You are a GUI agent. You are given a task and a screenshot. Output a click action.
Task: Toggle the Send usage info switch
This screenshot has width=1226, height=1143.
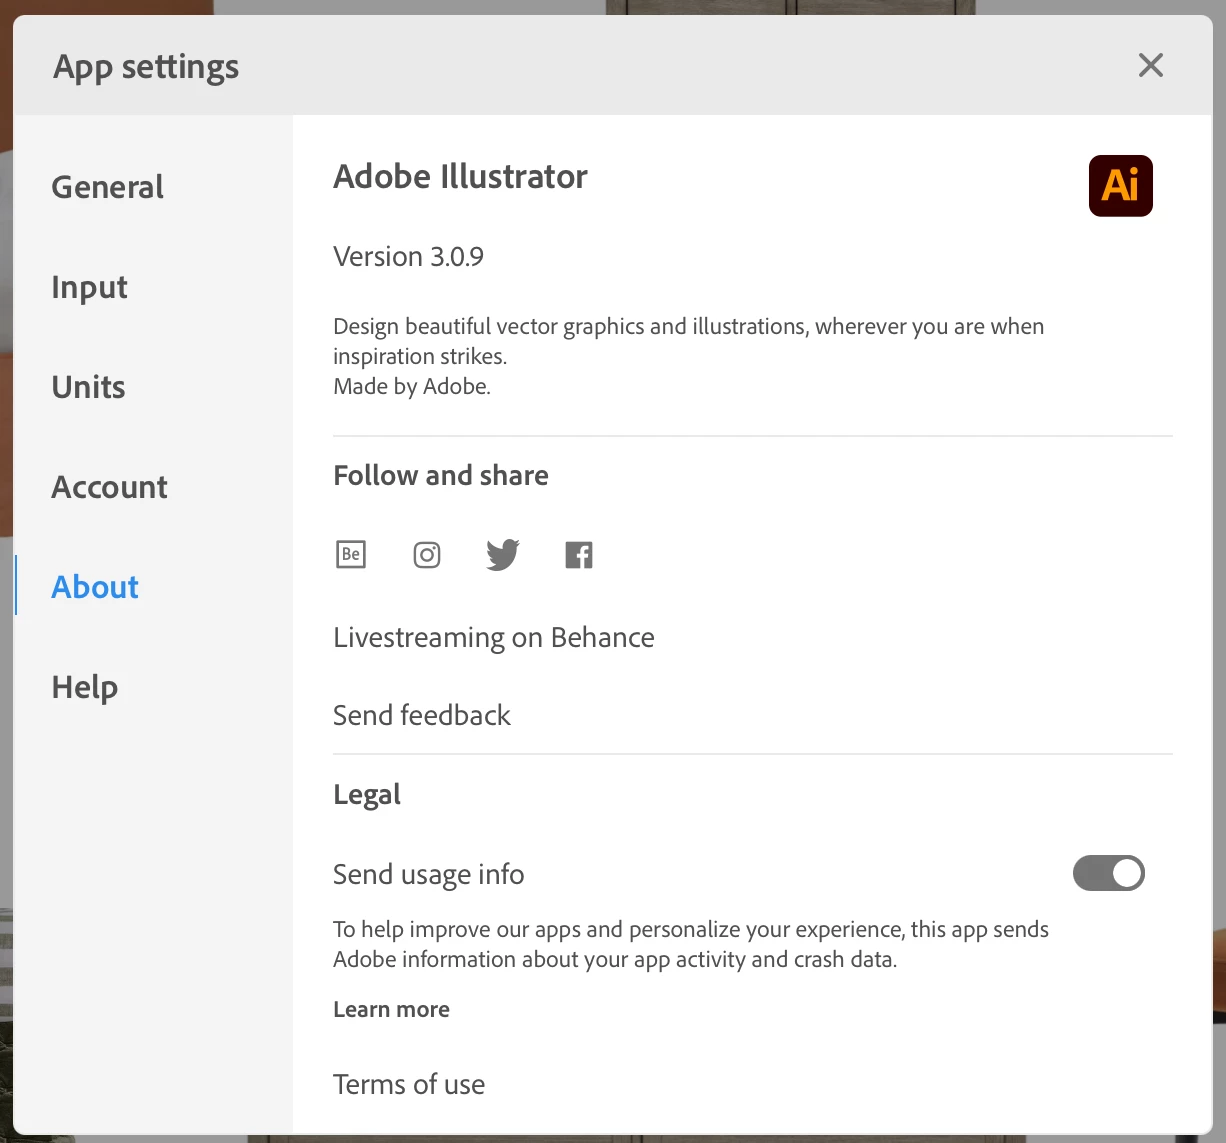tap(1109, 873)
